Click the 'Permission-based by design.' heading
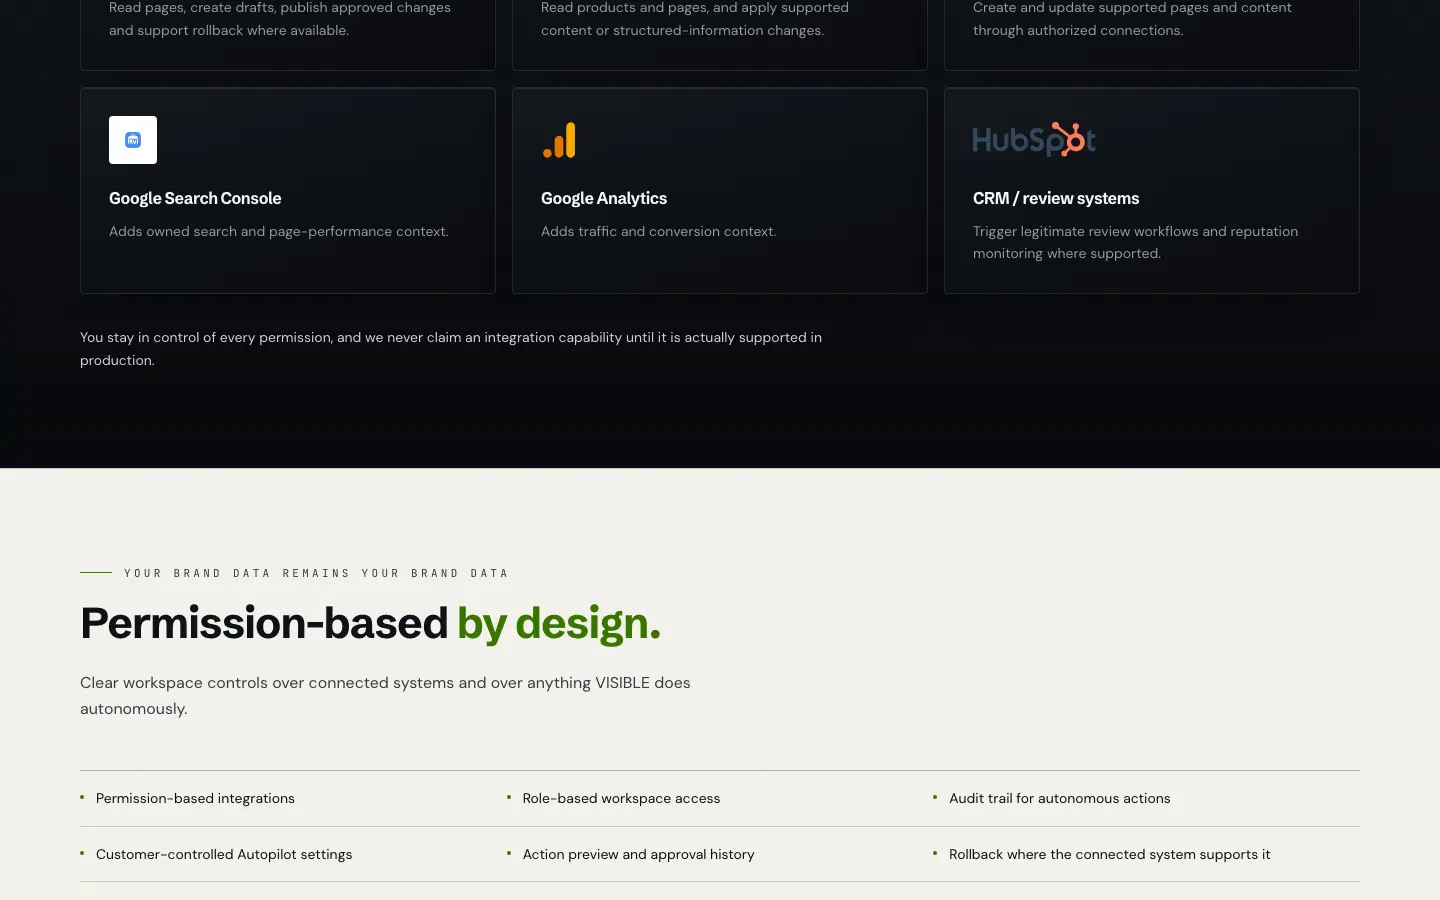The height and width of the screenshot is (900, 1440). pos(370,623)
